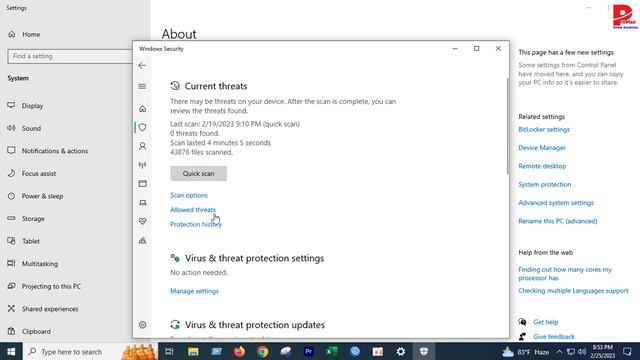Open Rename this PC (advanced) link
Screen dimensions: 640x360
coord(558,221)
